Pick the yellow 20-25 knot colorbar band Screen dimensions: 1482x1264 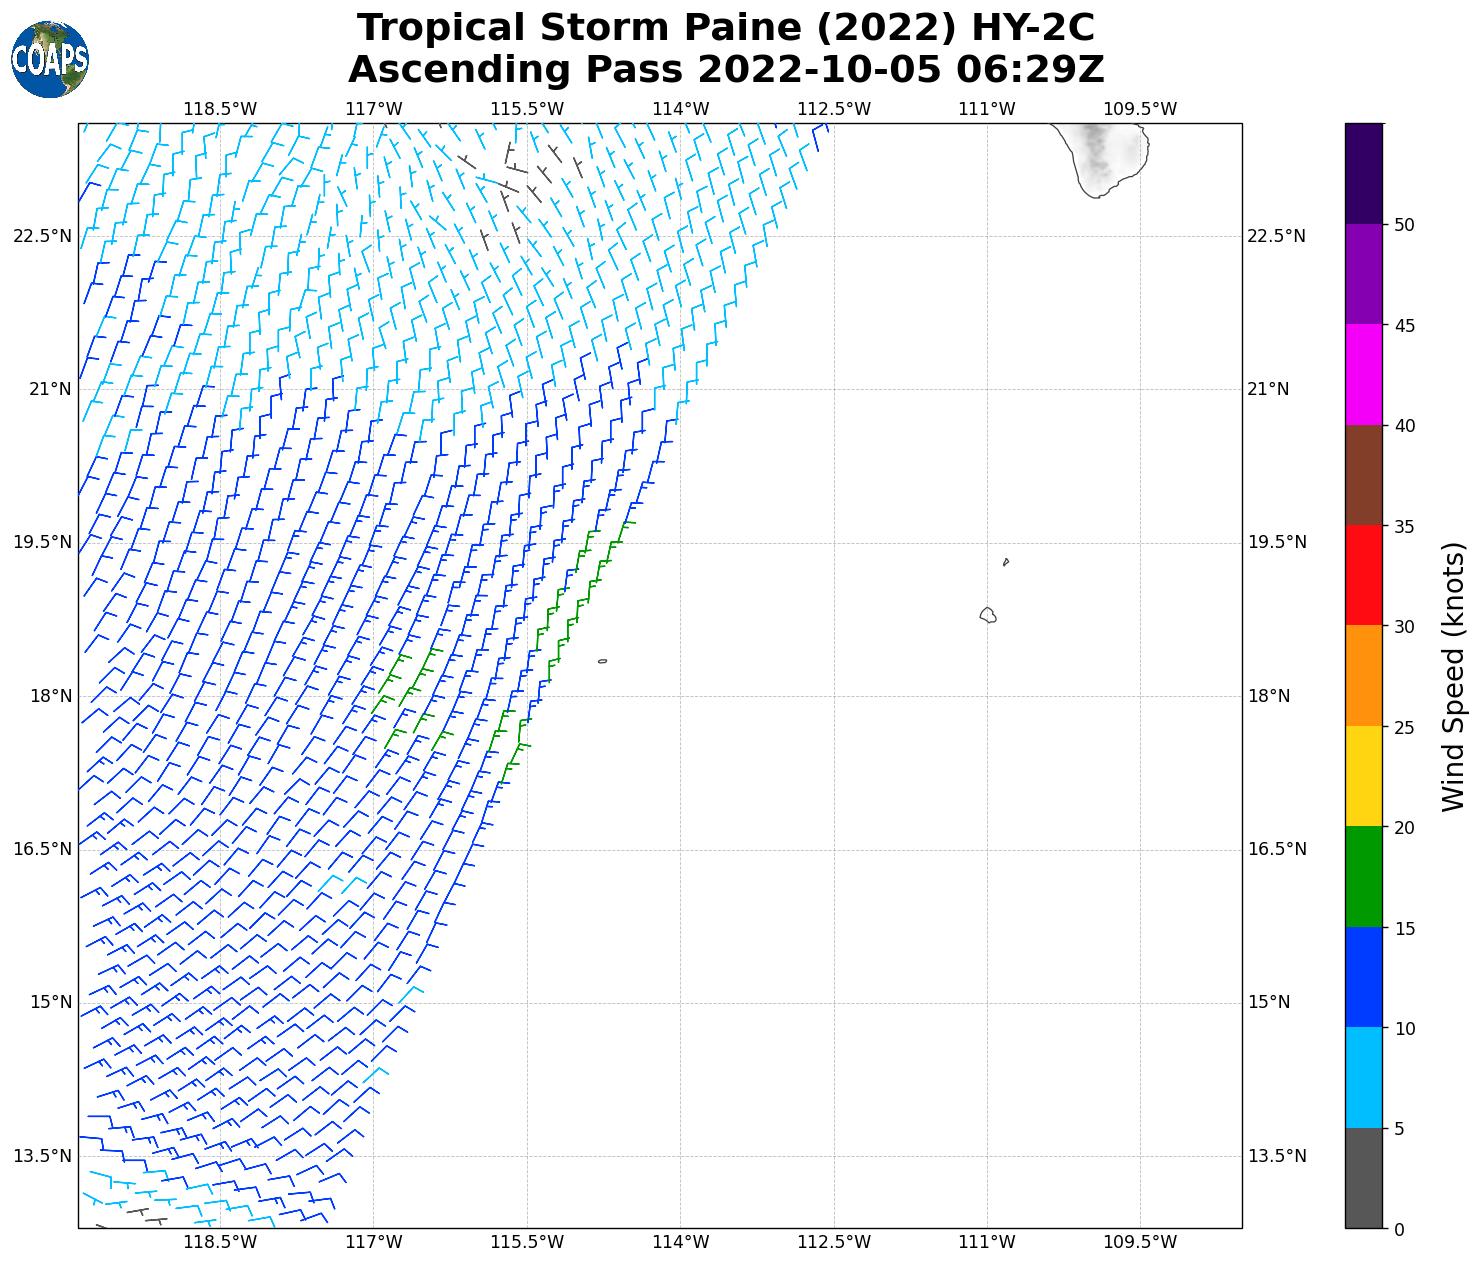1364,776
